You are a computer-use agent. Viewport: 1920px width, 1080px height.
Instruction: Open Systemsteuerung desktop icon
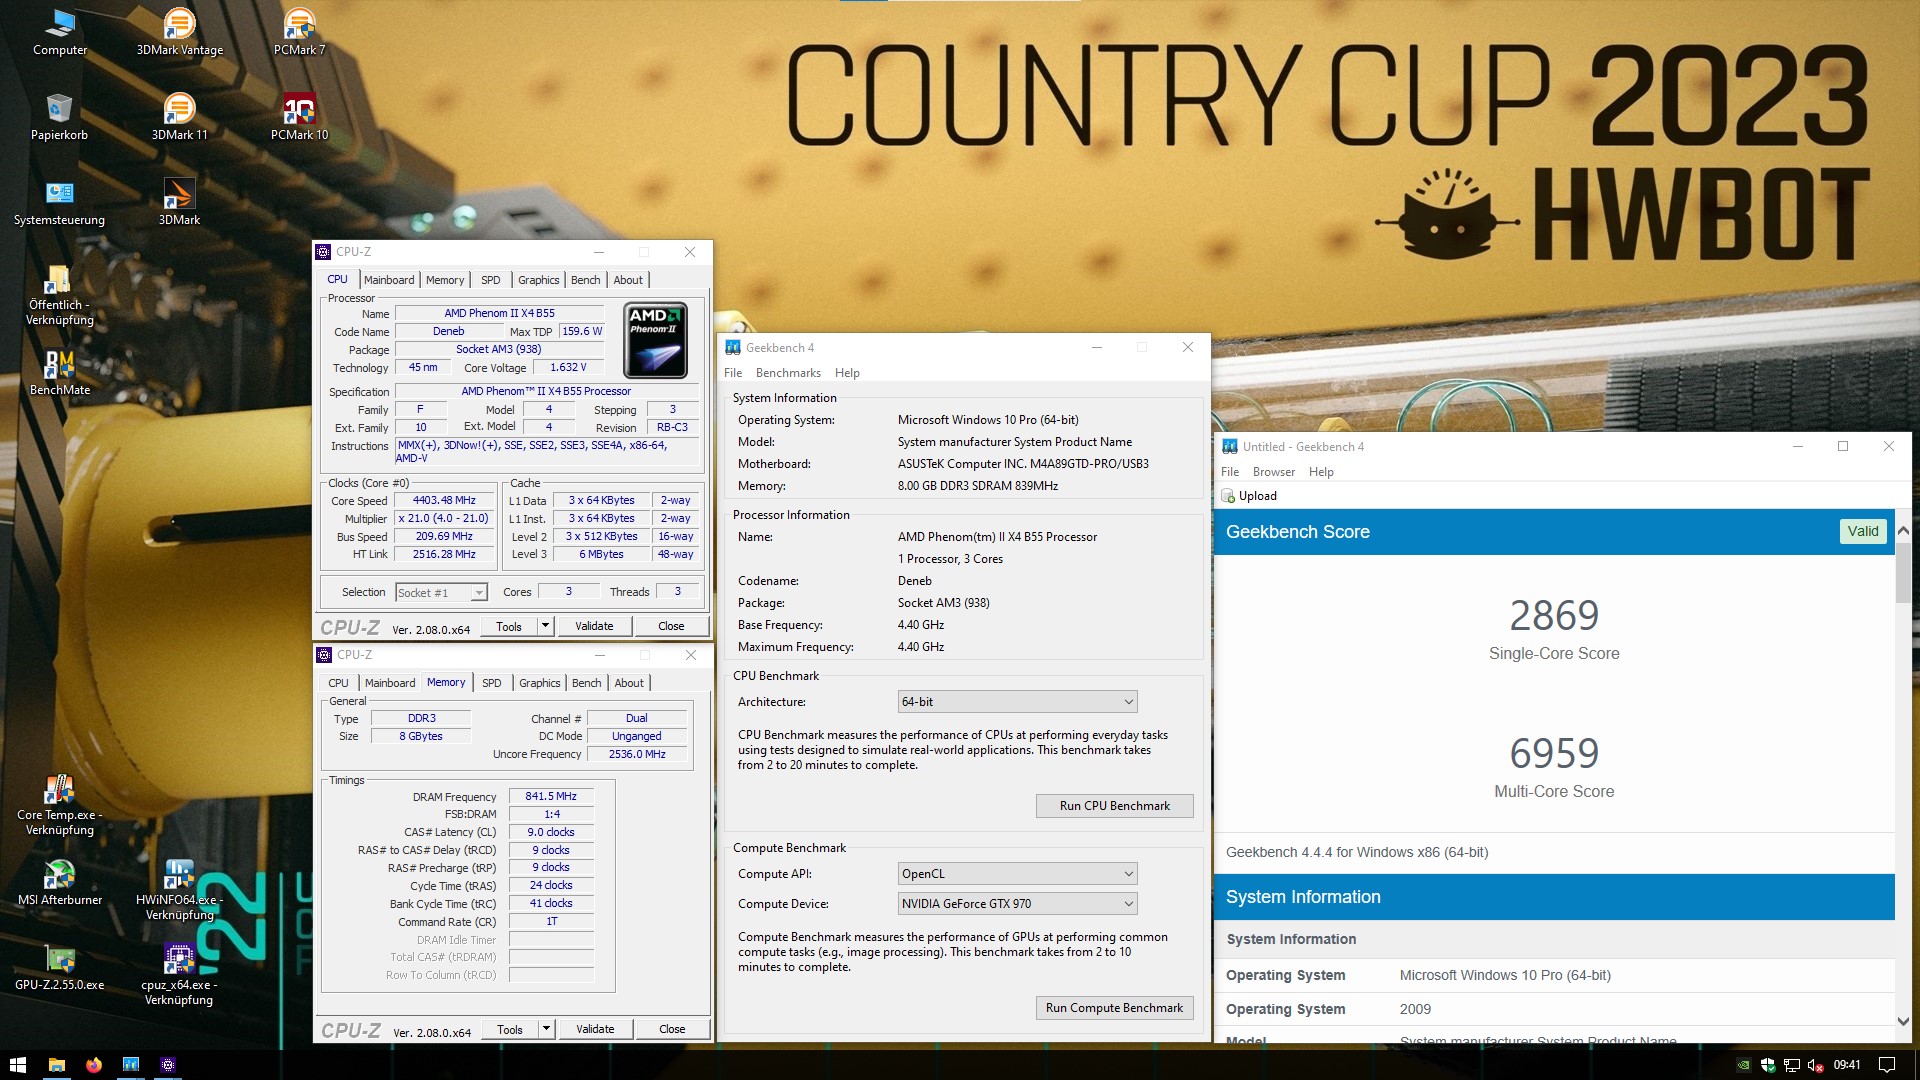click(x=59, y=203)
